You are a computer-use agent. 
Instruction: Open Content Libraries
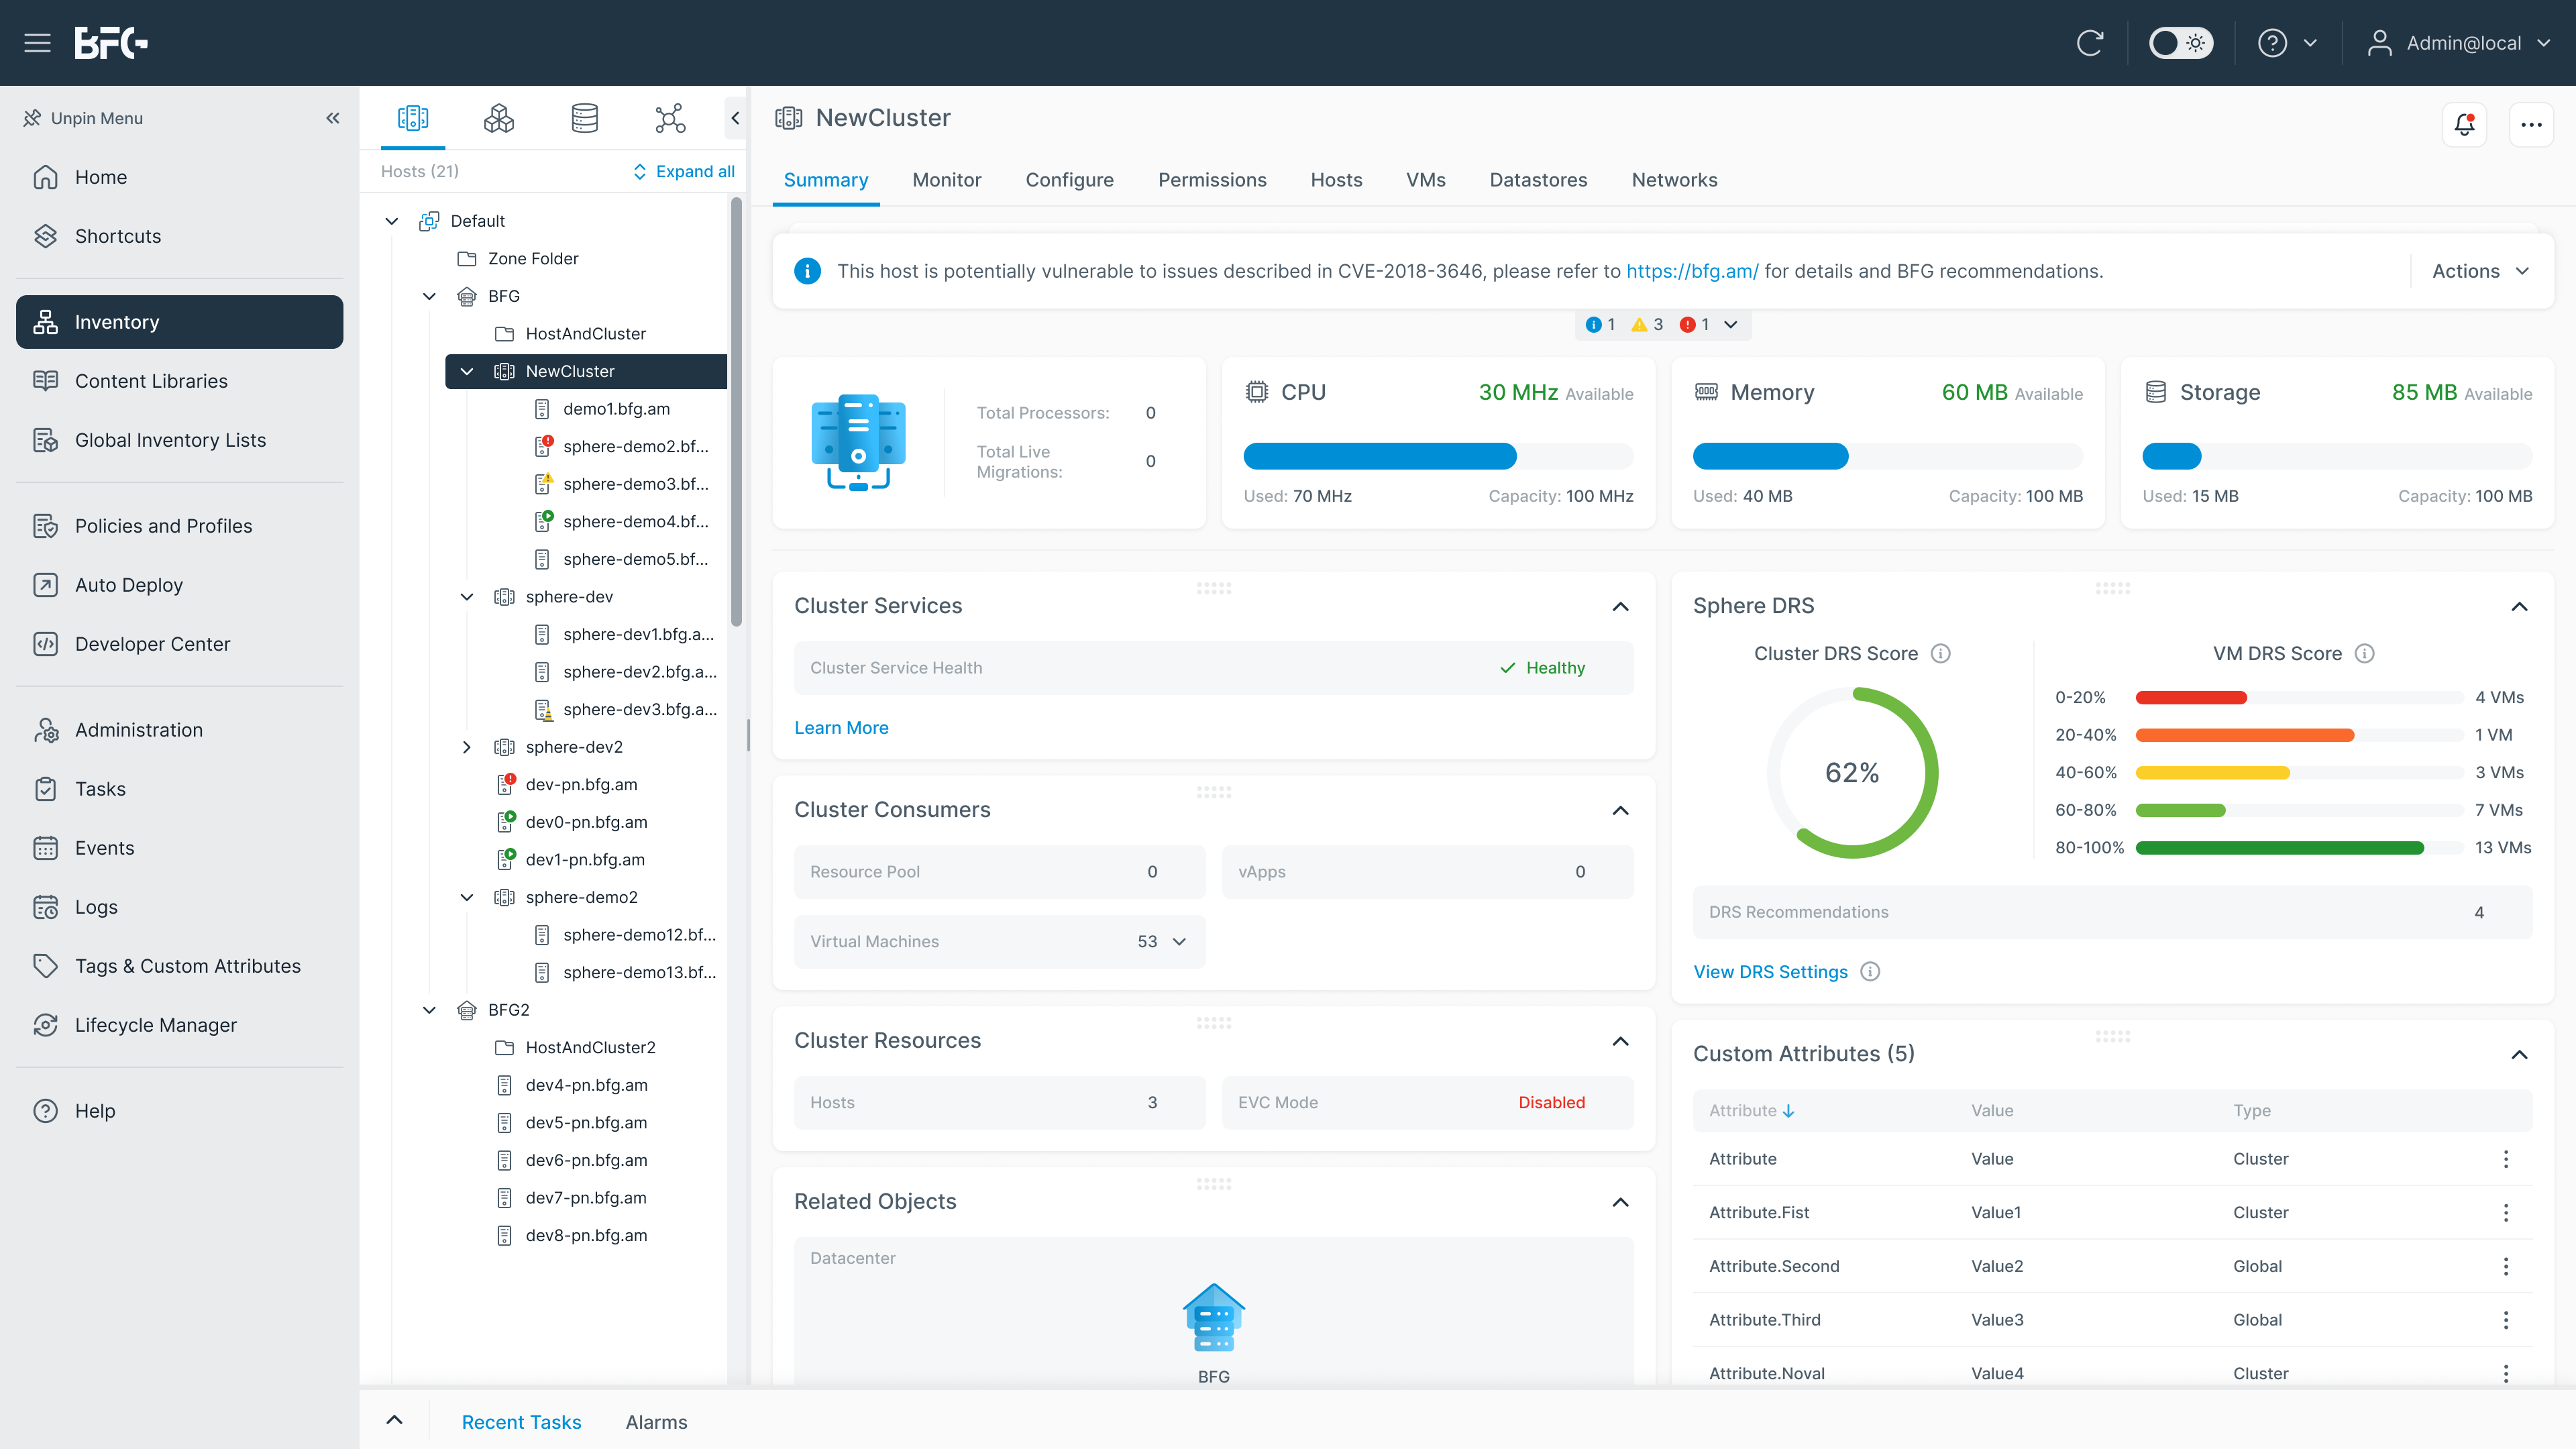(180, 381)
